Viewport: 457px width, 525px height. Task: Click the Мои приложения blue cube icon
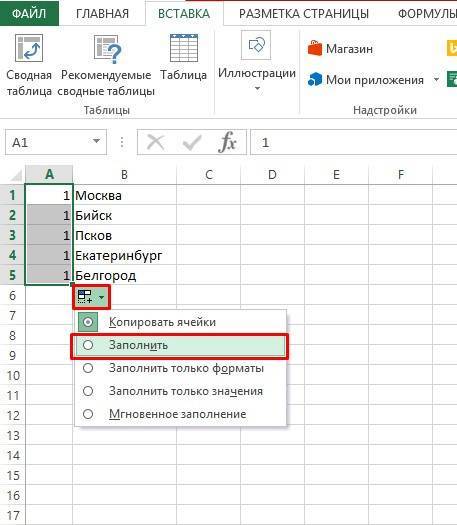tap(315, 80)
